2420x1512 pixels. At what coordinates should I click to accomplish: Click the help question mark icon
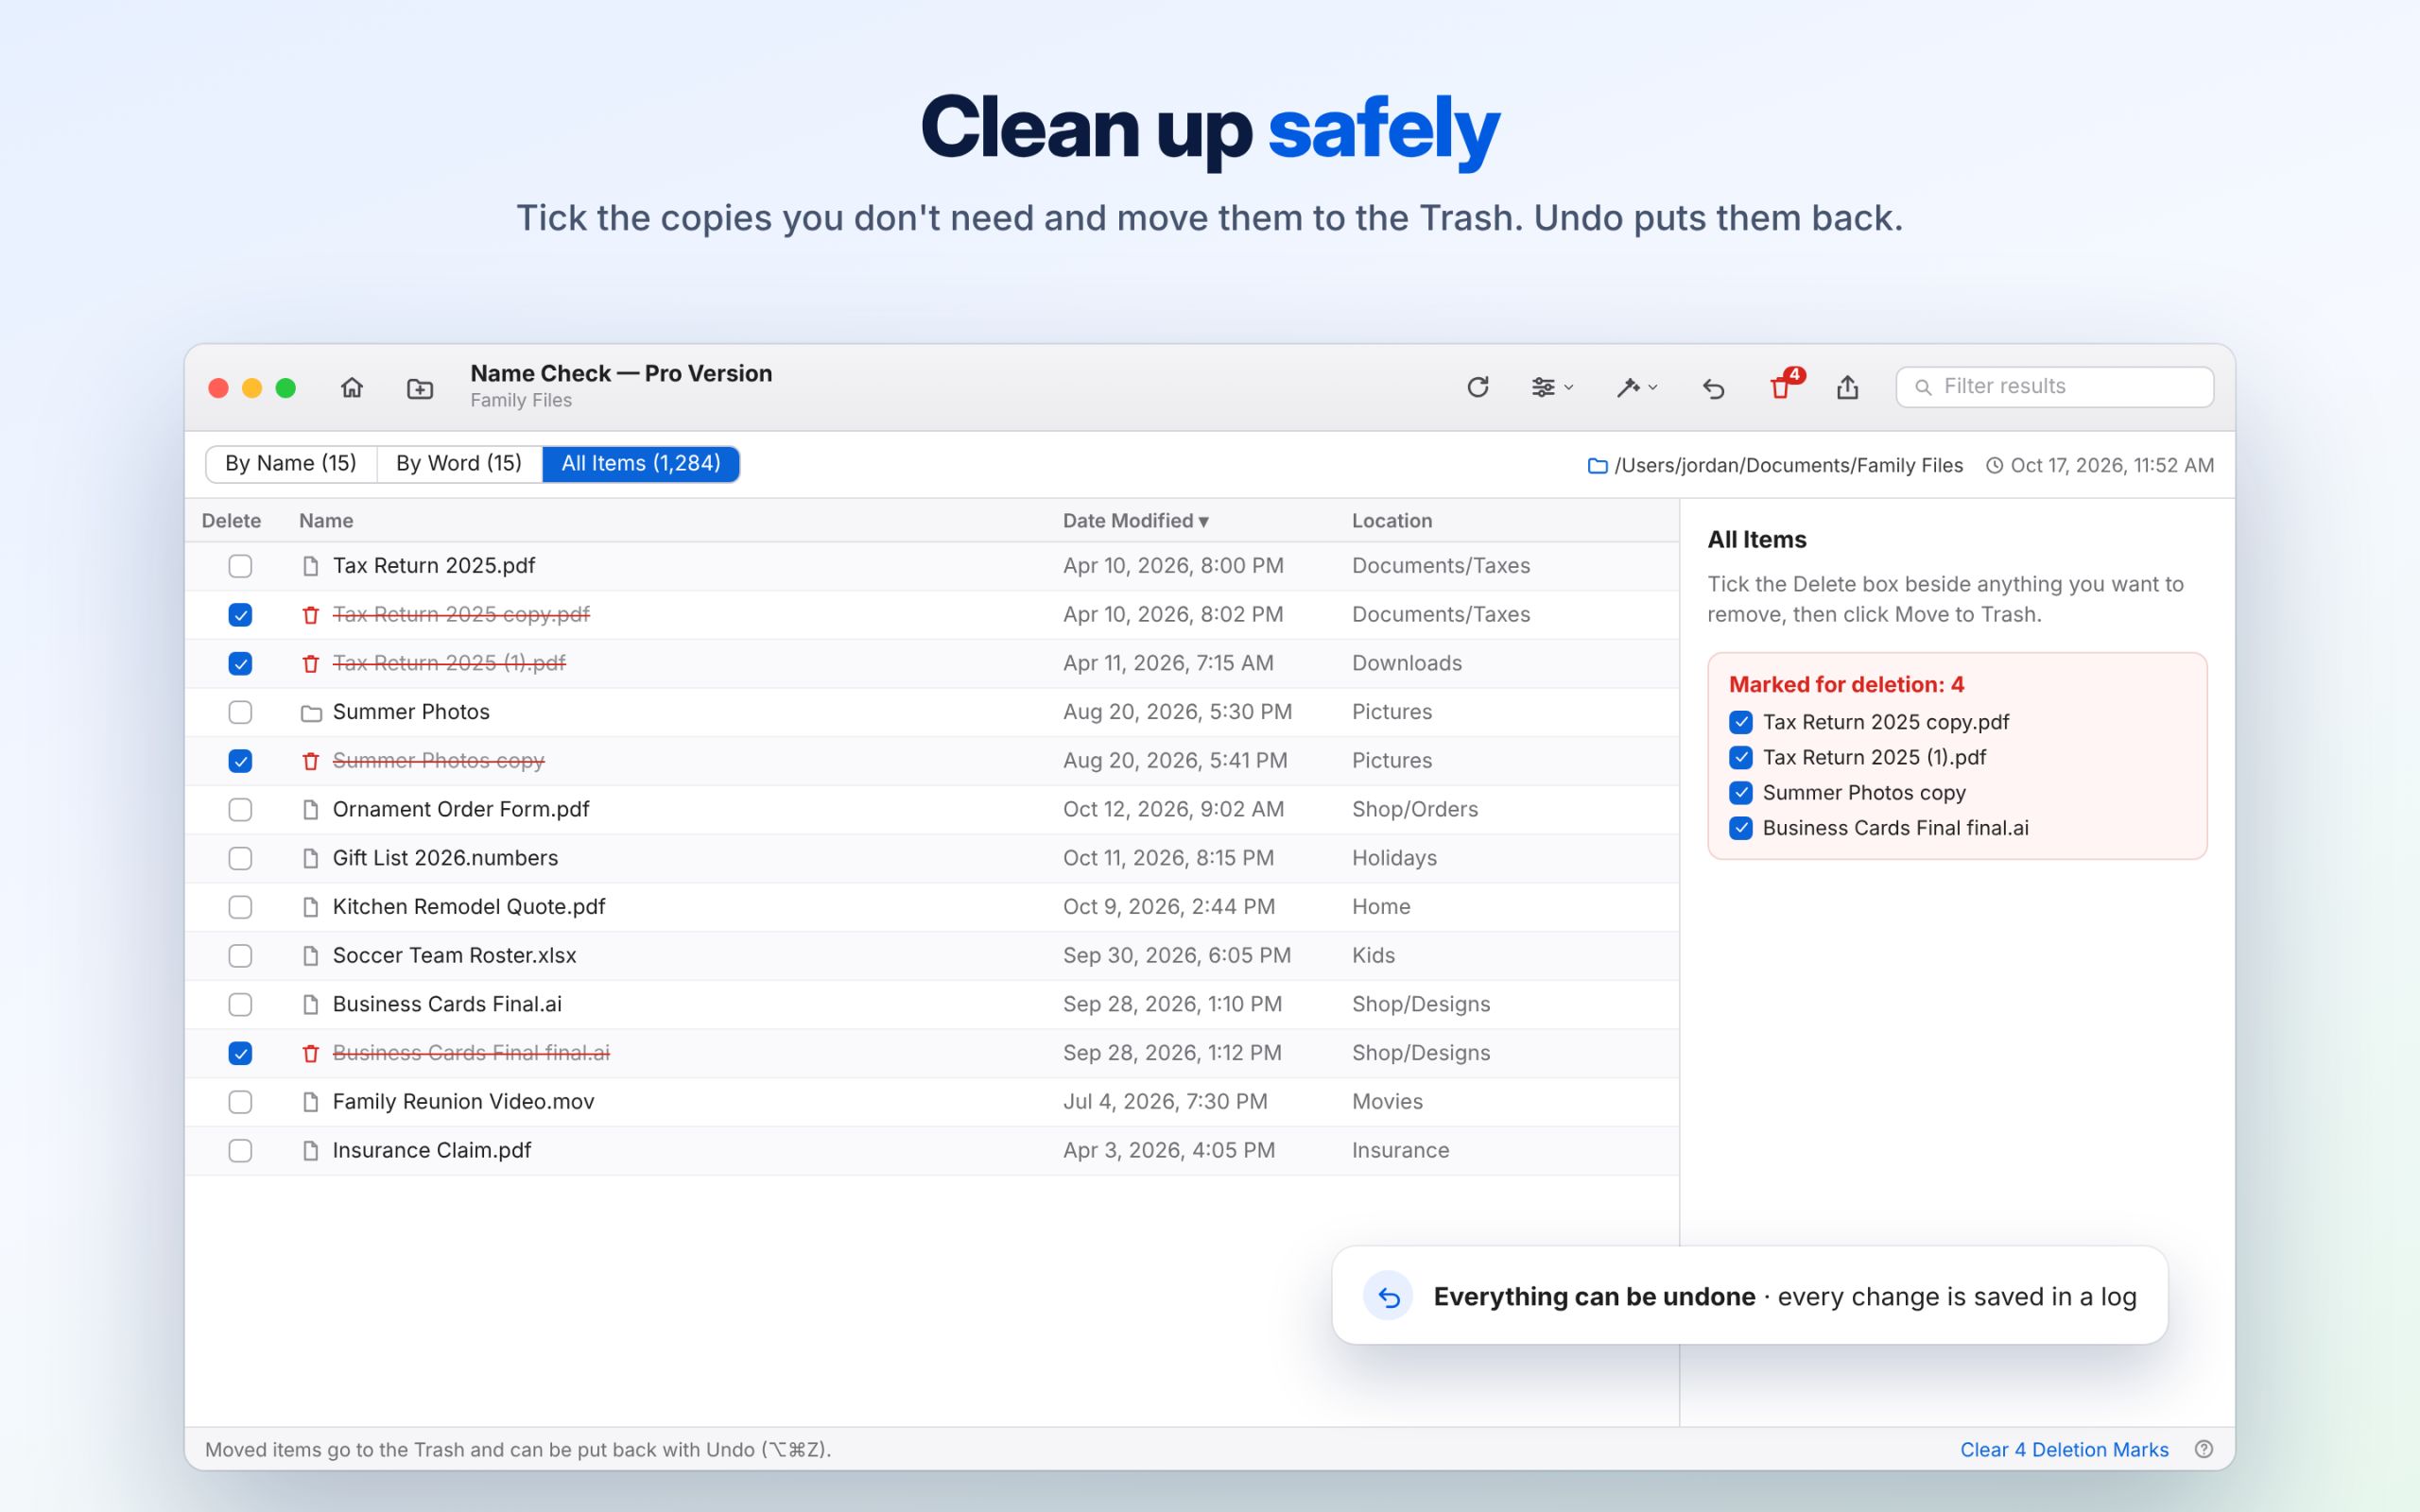(x=2204, y=1449)
